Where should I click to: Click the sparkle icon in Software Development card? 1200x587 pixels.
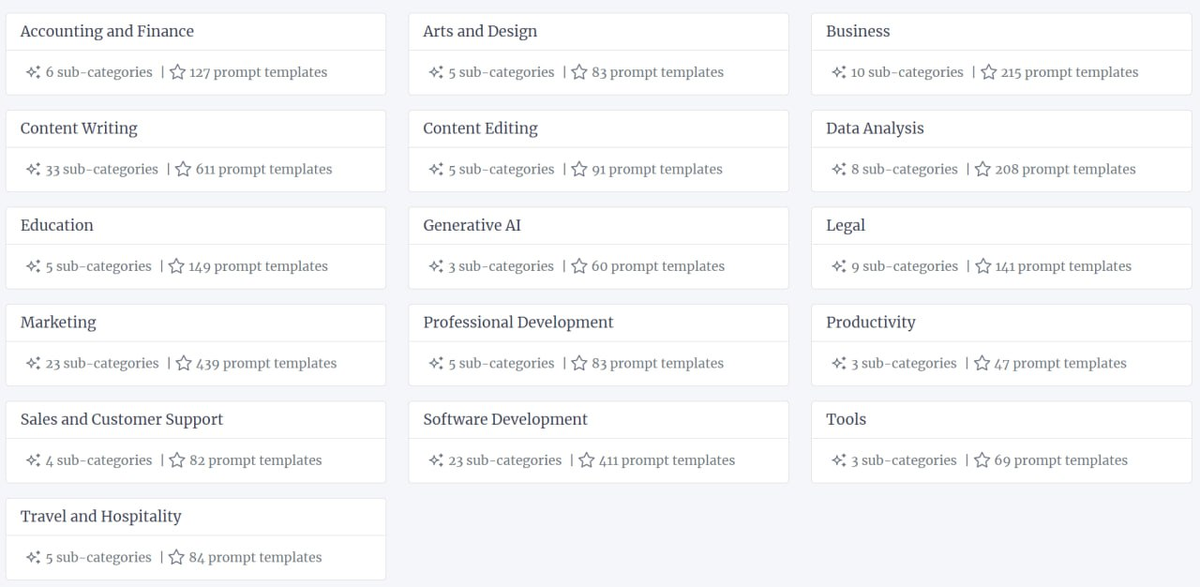coord(436,460)
